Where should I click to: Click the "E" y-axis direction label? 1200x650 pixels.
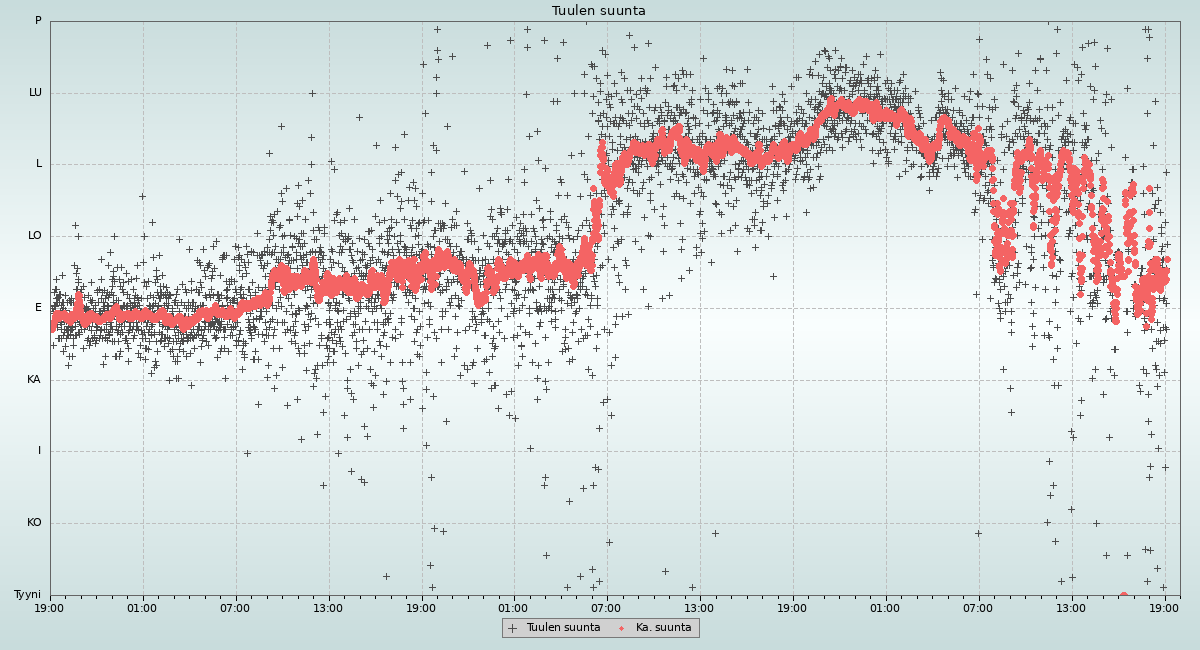[x=39, y=308]
